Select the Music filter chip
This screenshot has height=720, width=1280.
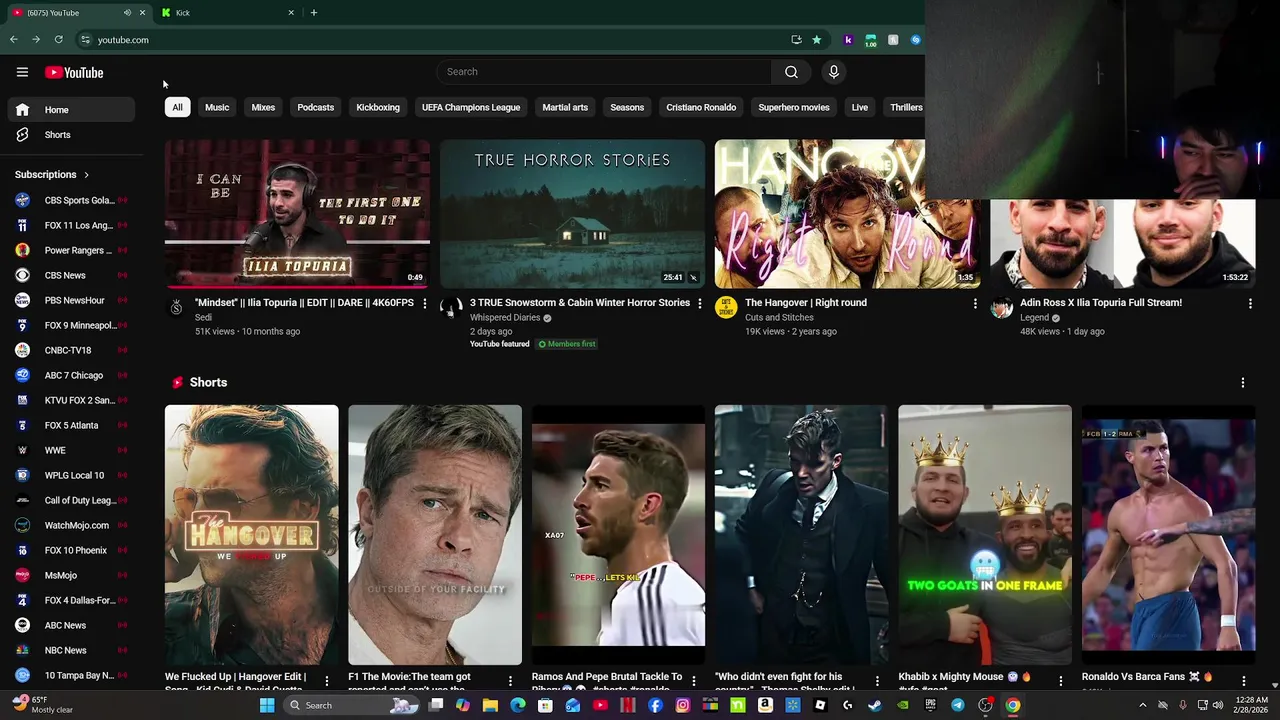[217, 107]
